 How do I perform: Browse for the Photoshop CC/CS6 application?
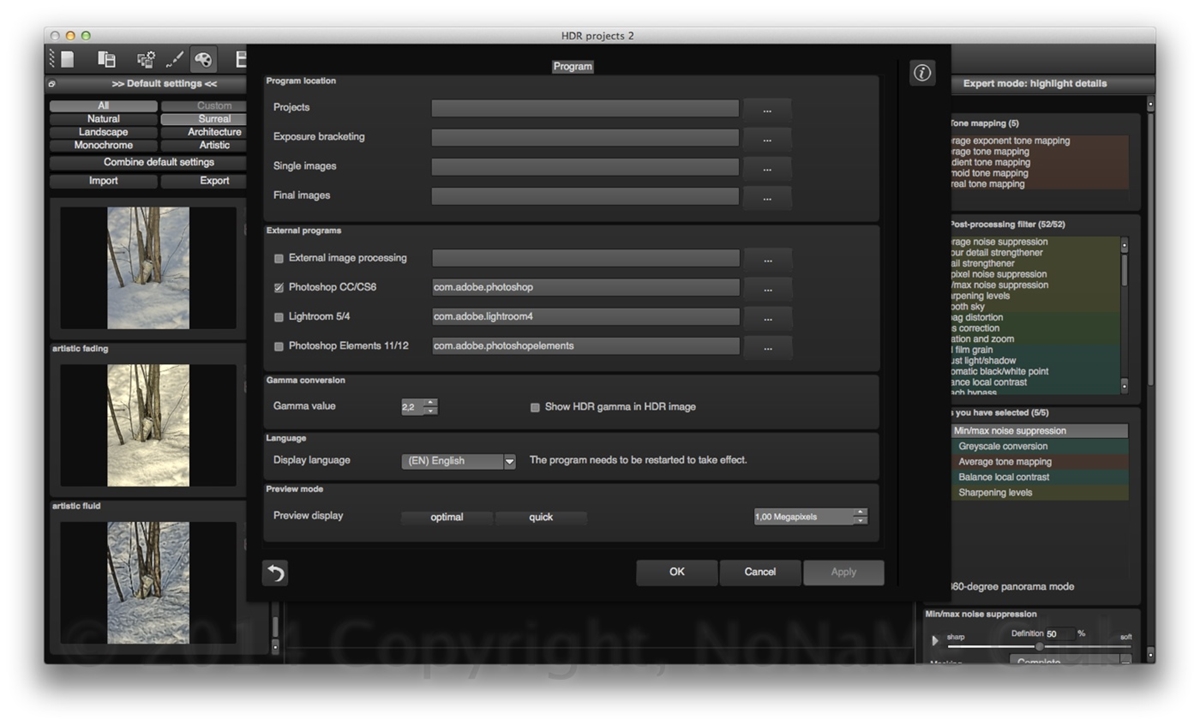point(768,288)
